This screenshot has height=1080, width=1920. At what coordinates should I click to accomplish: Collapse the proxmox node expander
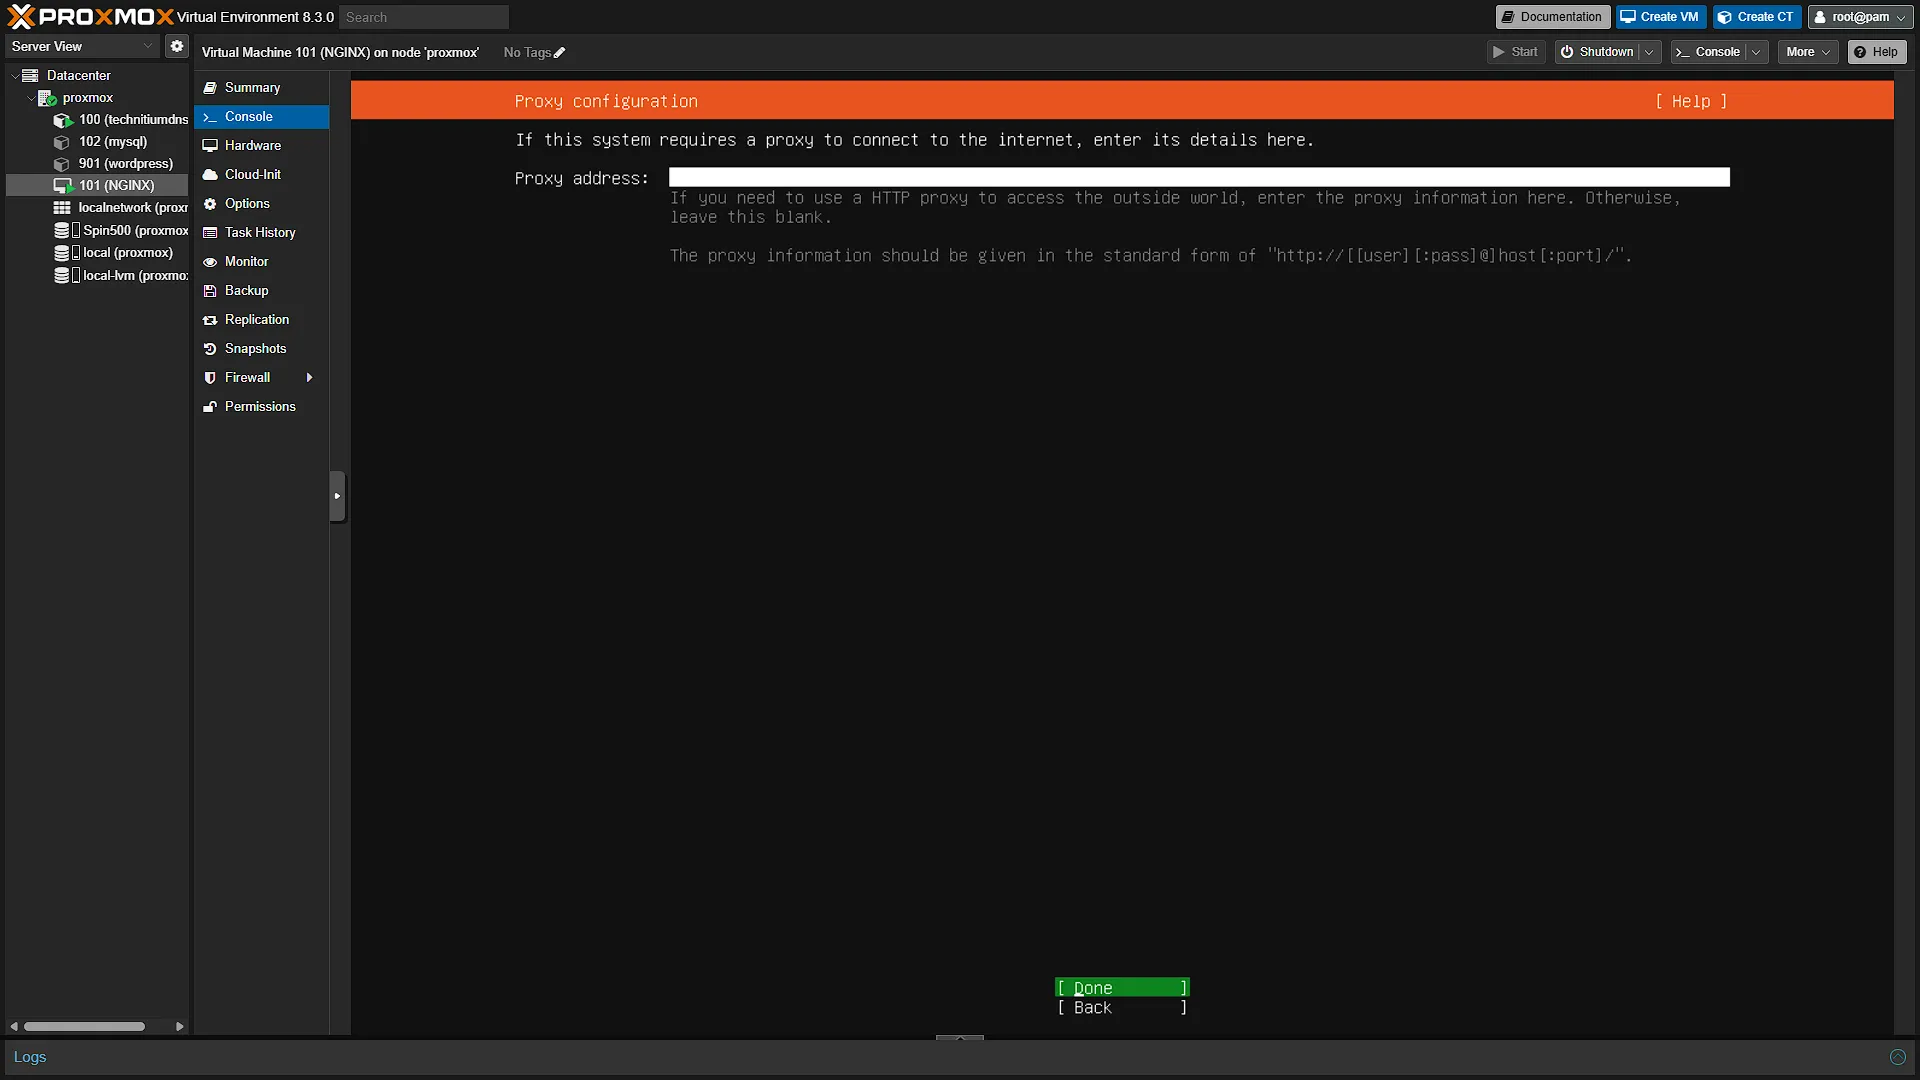pos(31,97)
